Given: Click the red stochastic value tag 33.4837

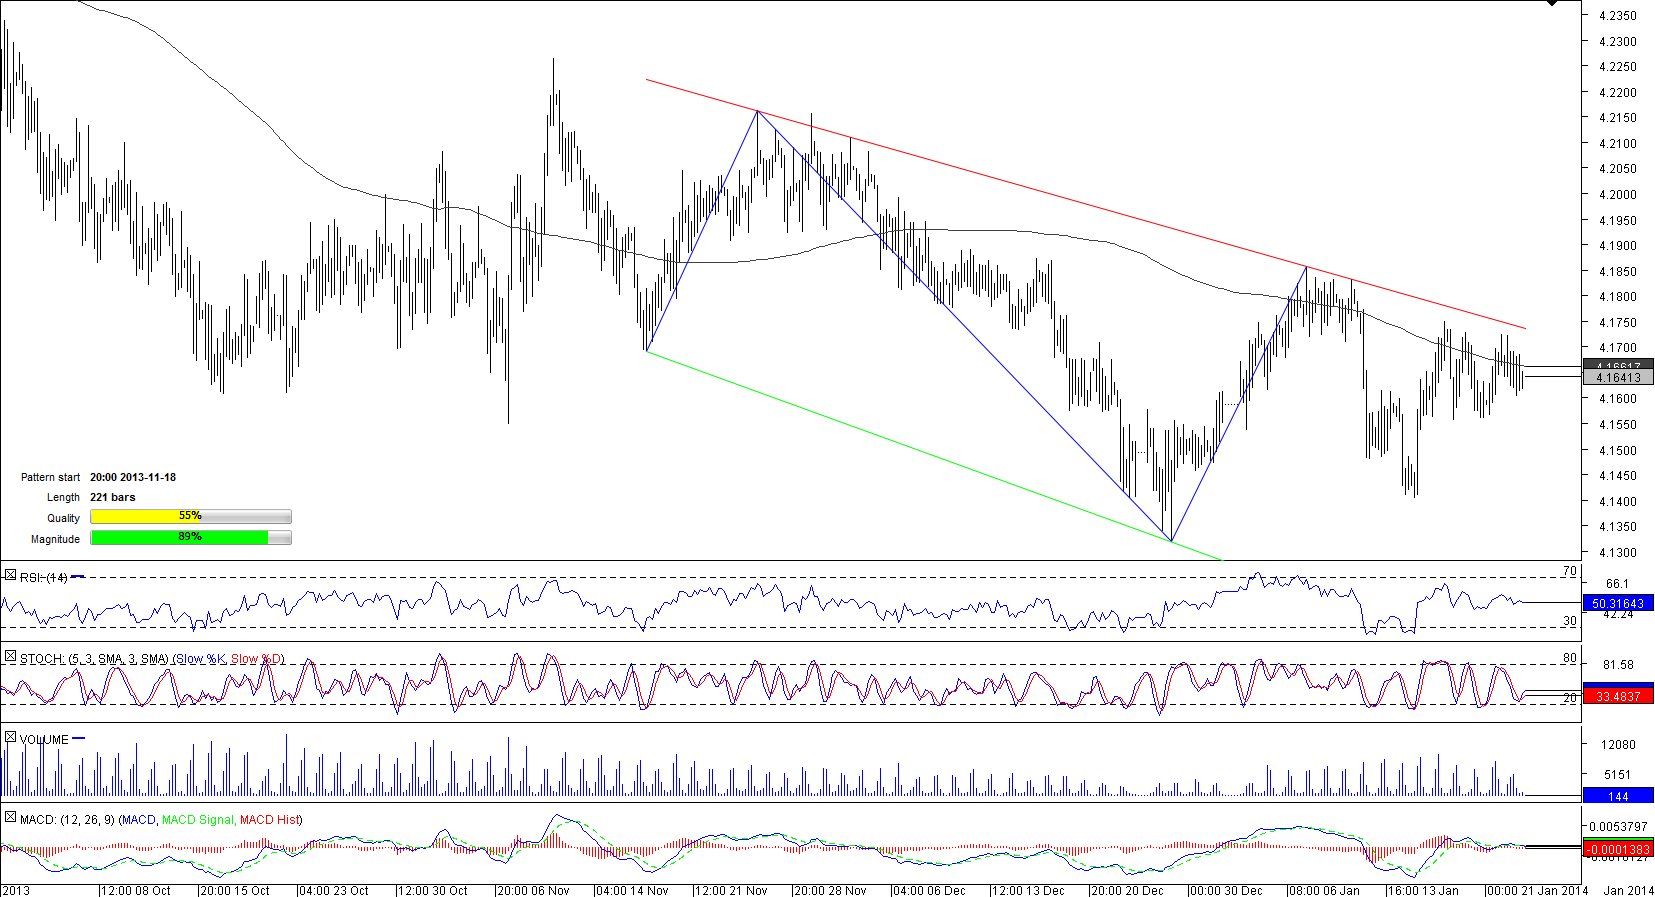Looking at the screenshot, I should (x=1618, y=696).
